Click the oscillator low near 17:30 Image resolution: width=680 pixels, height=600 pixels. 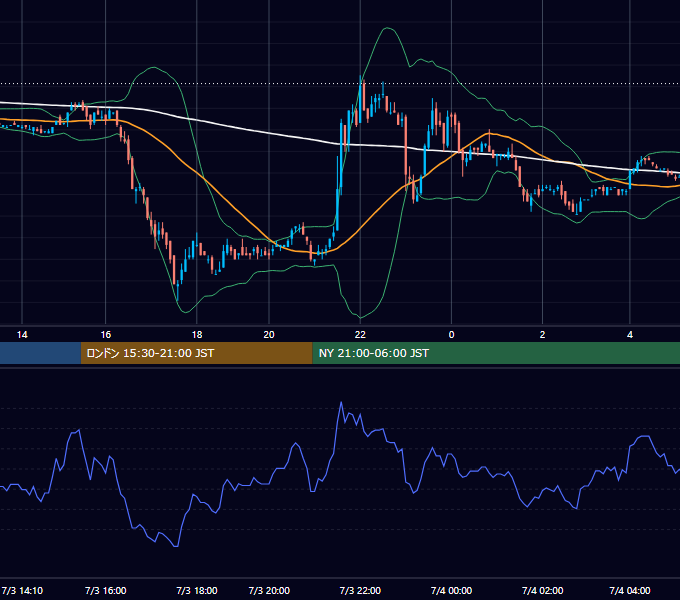coord(176,546)
